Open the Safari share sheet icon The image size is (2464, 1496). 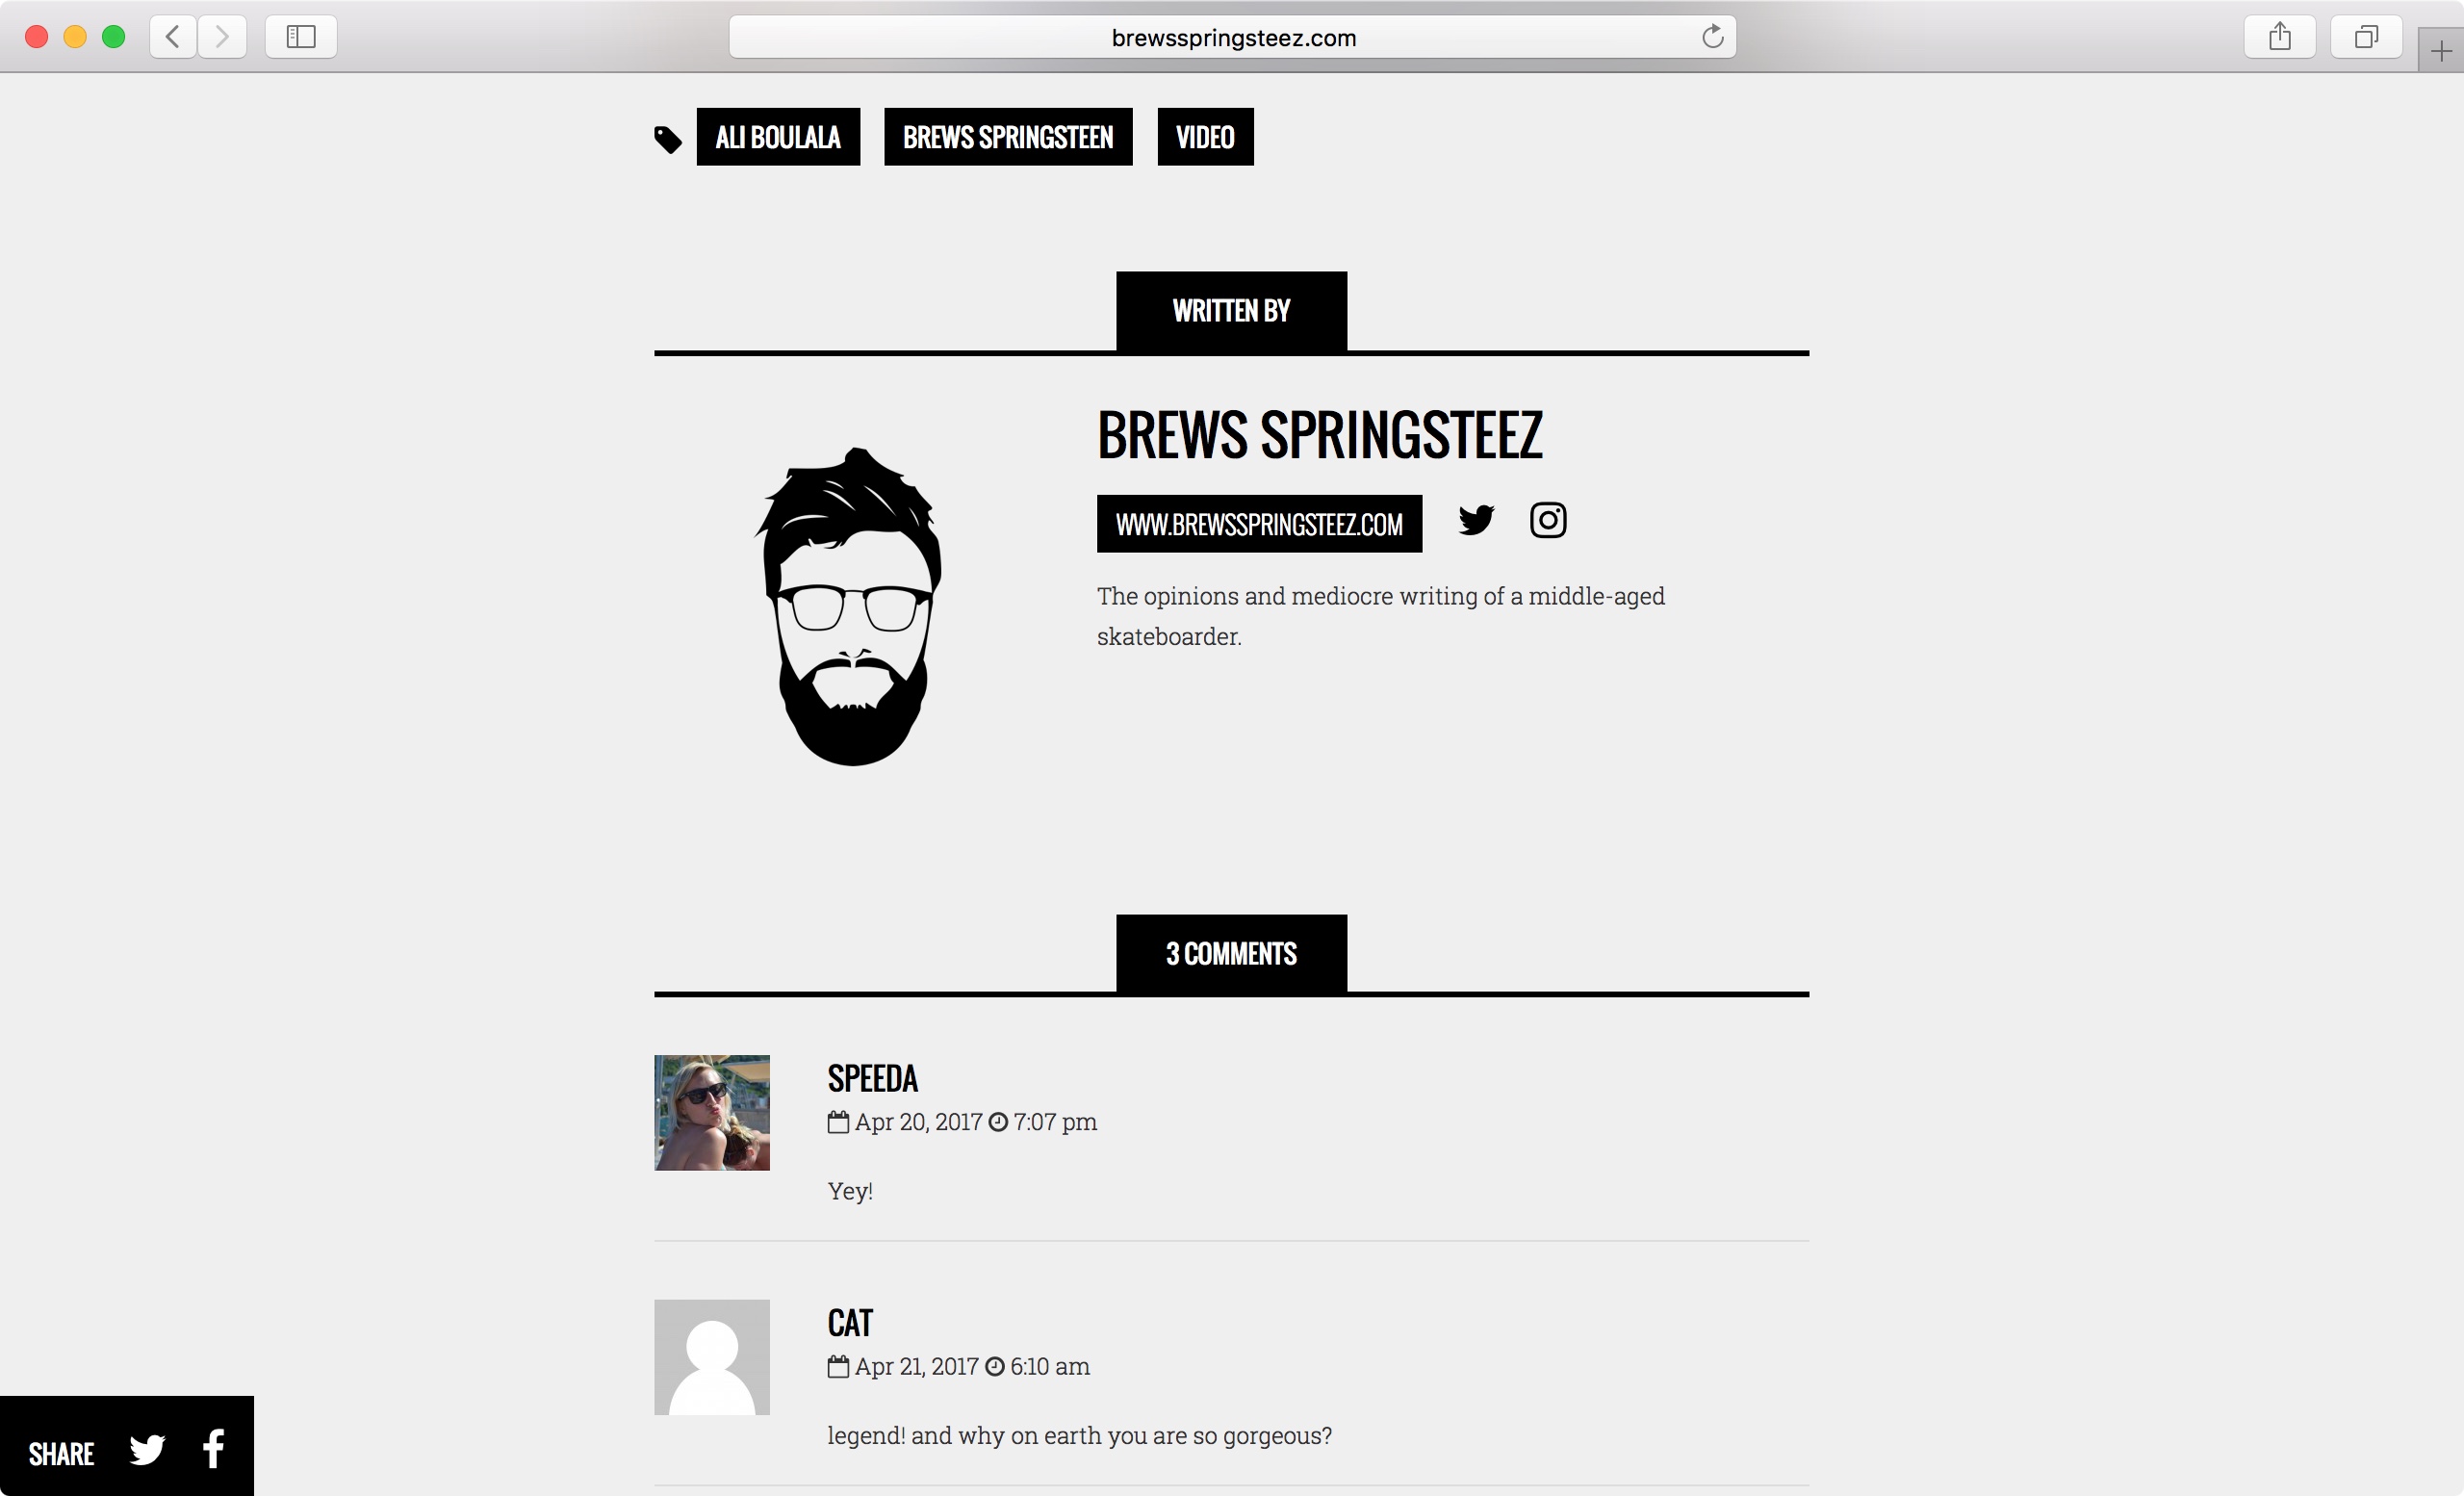click(x=2279, y=37)
